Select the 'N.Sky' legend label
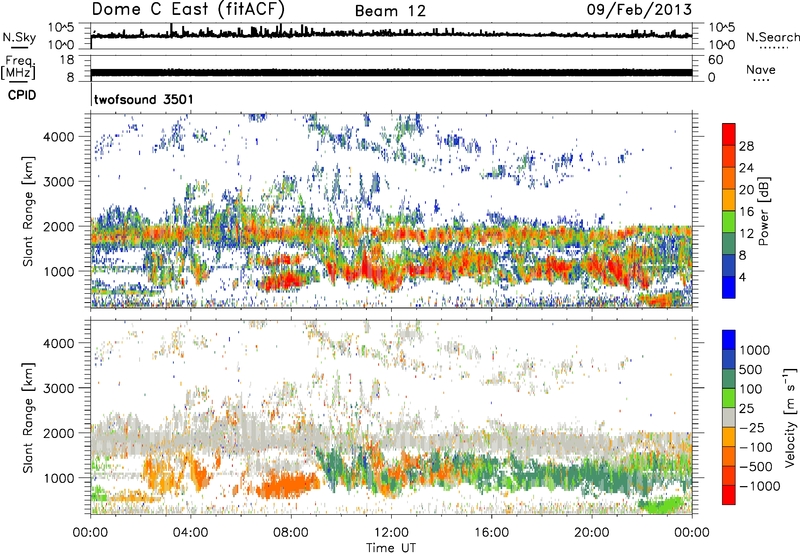The image size is (800, 554). point(19,37)
